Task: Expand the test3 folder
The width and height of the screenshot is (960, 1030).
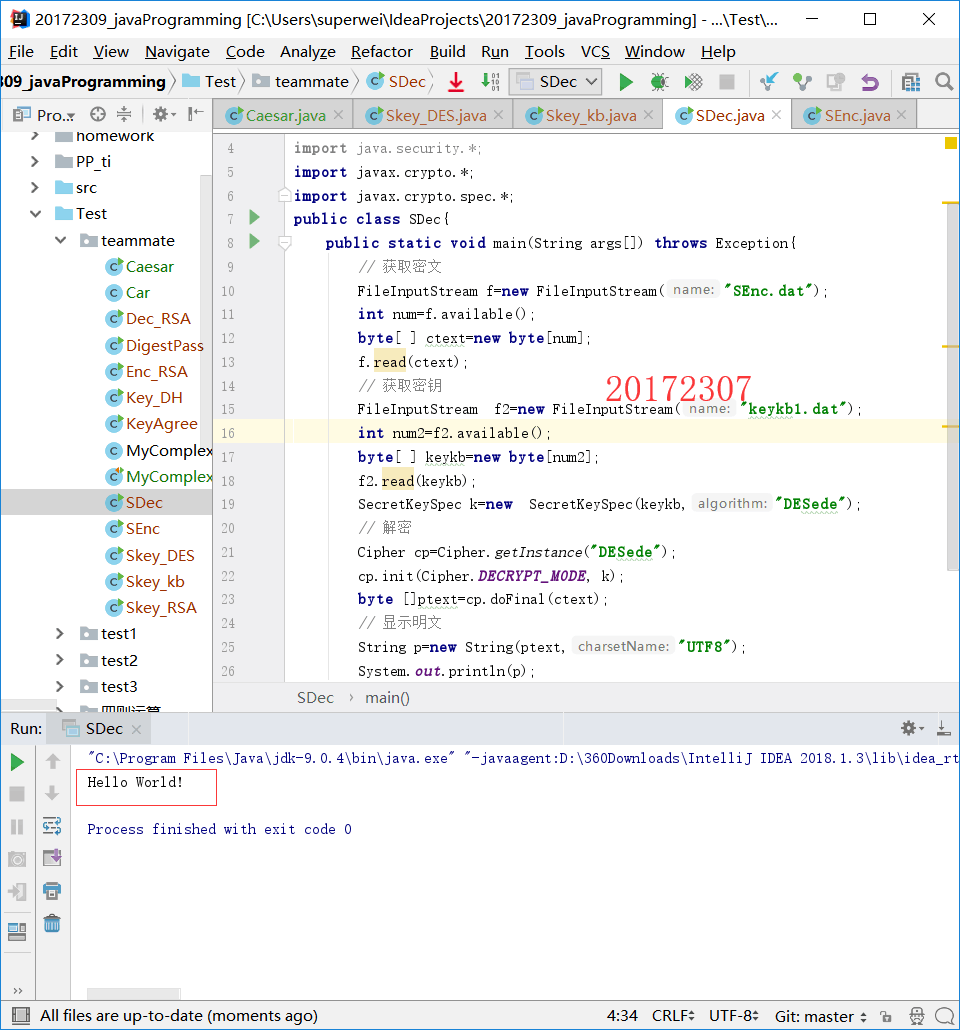Action: click(60, 686)
